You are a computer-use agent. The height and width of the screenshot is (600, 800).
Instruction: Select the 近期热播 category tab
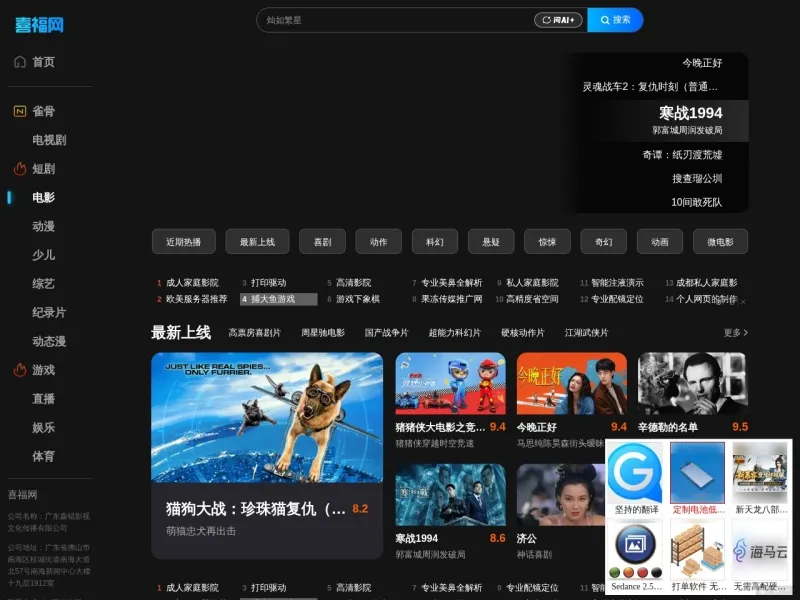click(184, 242)
